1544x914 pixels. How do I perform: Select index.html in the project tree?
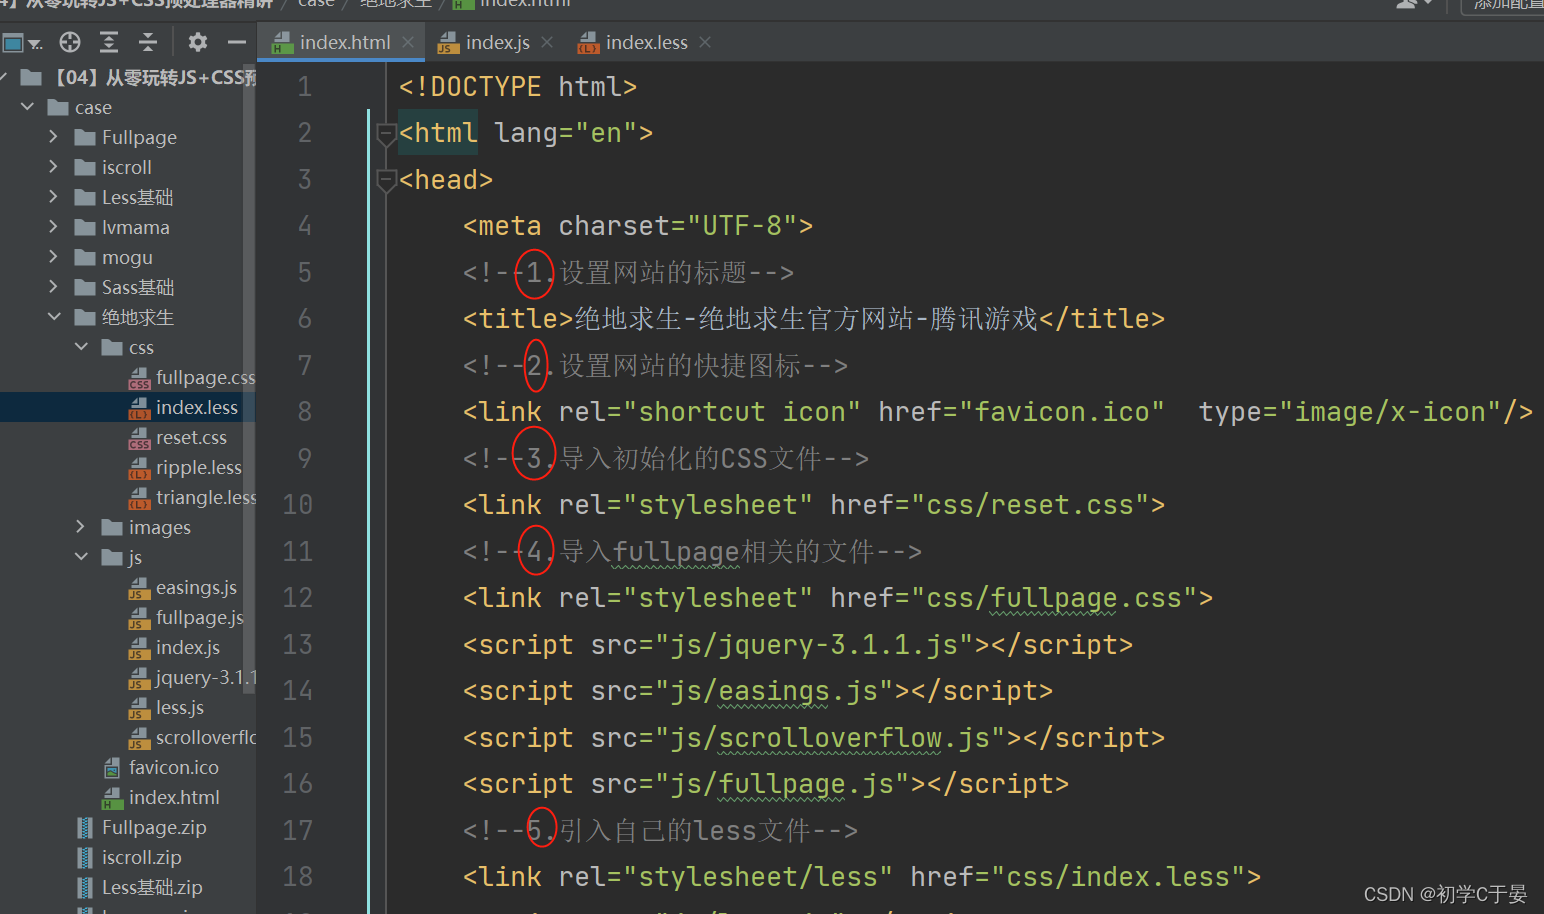[128, 797]
